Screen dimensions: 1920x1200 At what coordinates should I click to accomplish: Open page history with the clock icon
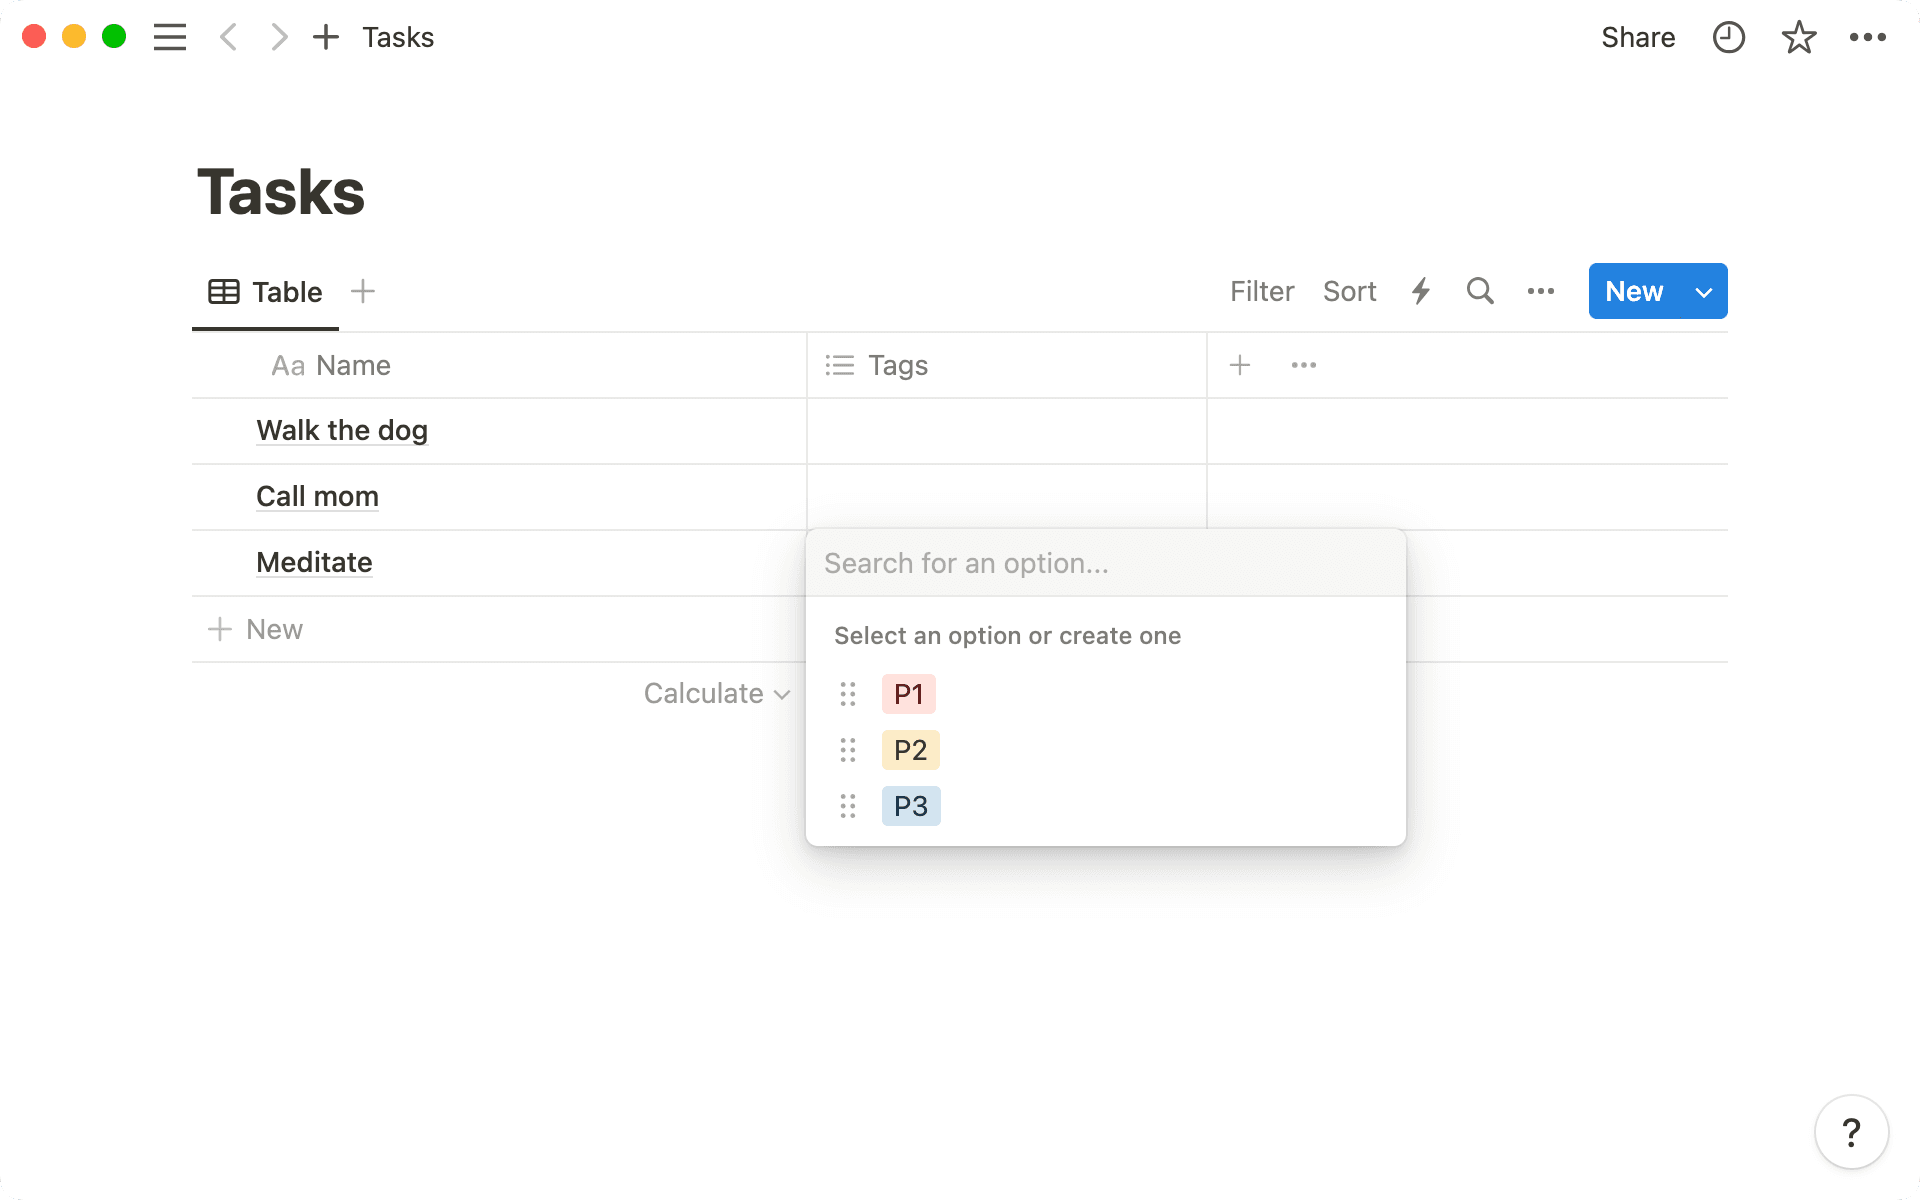[1728, 37]
